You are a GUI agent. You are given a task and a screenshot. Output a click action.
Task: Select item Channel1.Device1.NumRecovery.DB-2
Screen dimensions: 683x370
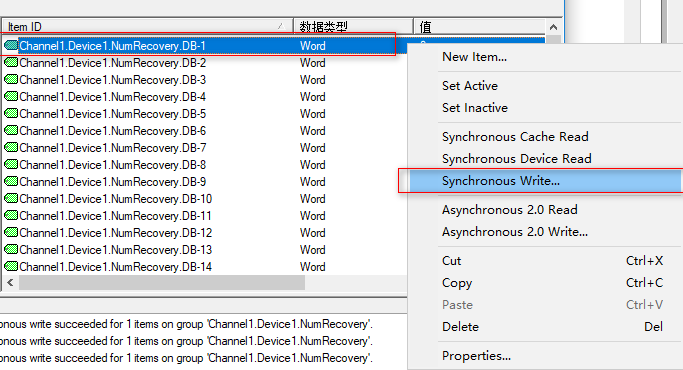pos(112,62)
